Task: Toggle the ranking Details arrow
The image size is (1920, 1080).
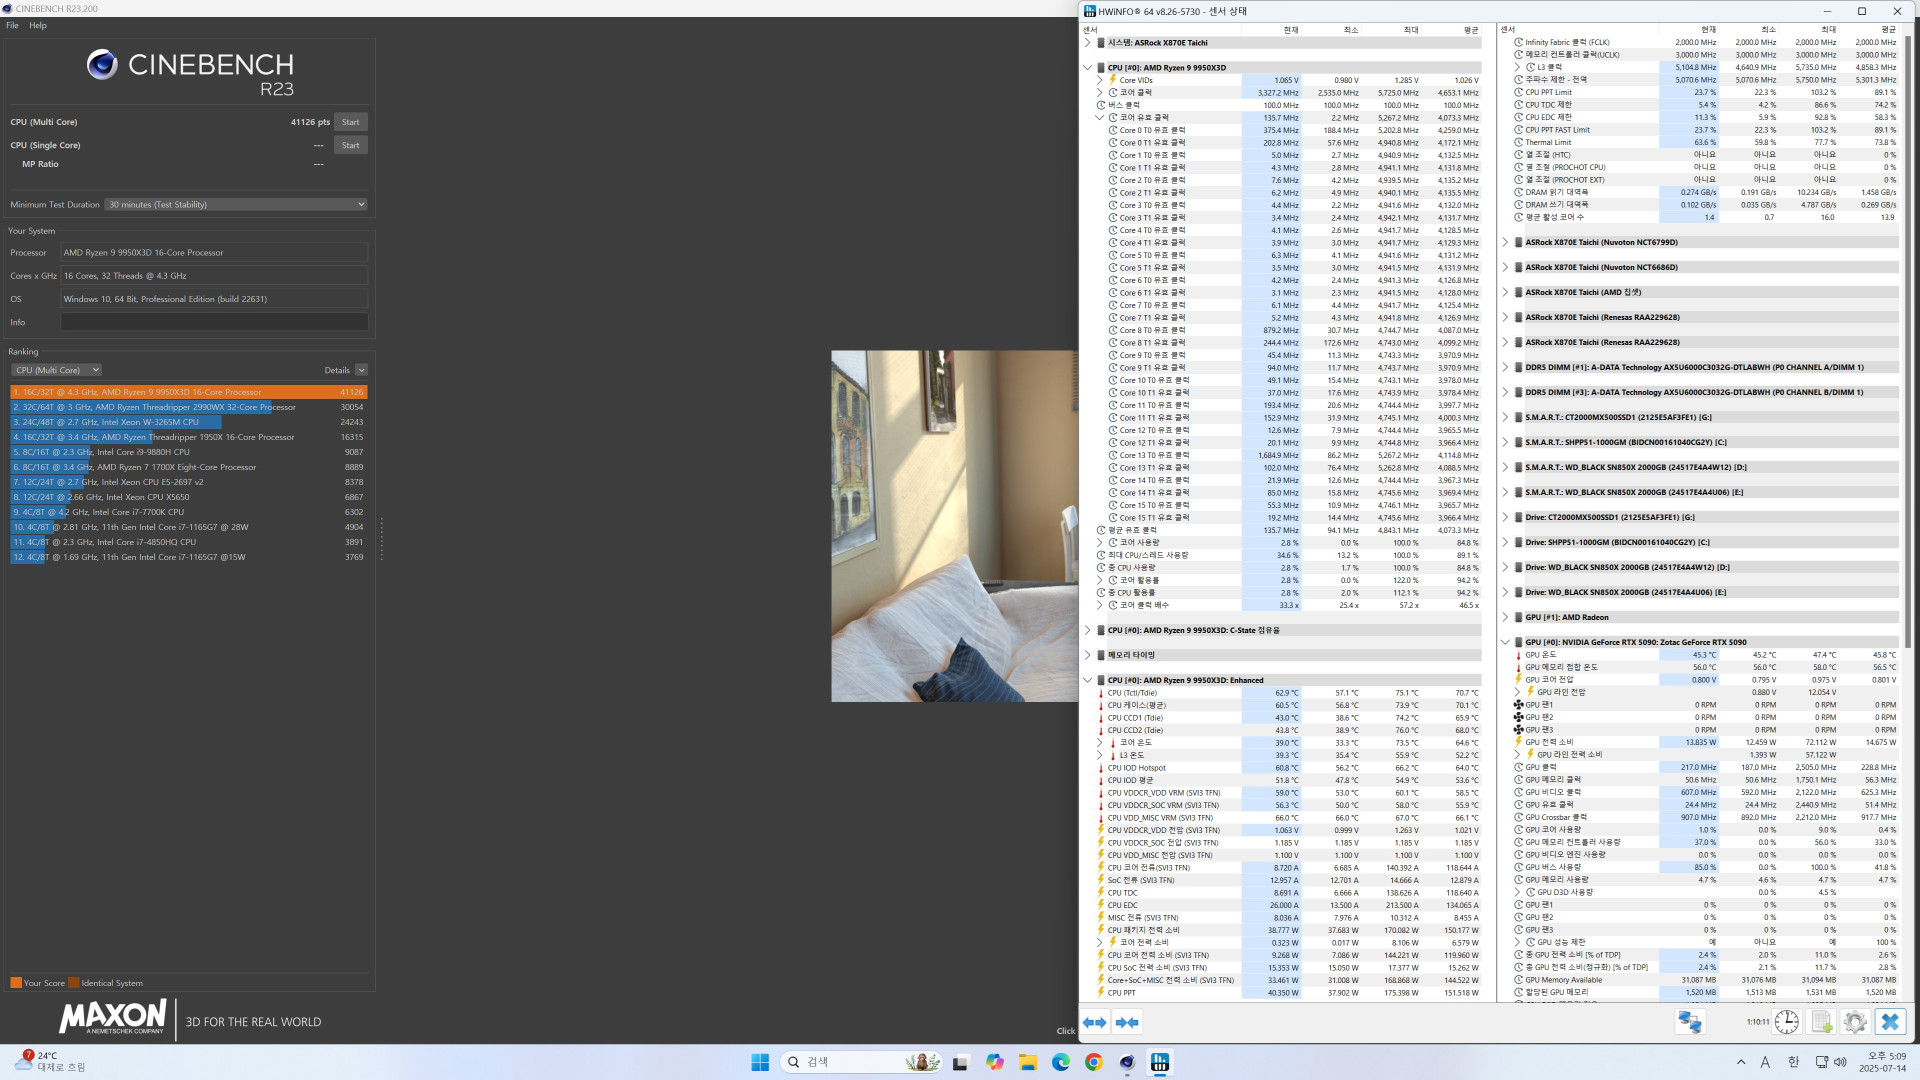Action: (361, 370)
